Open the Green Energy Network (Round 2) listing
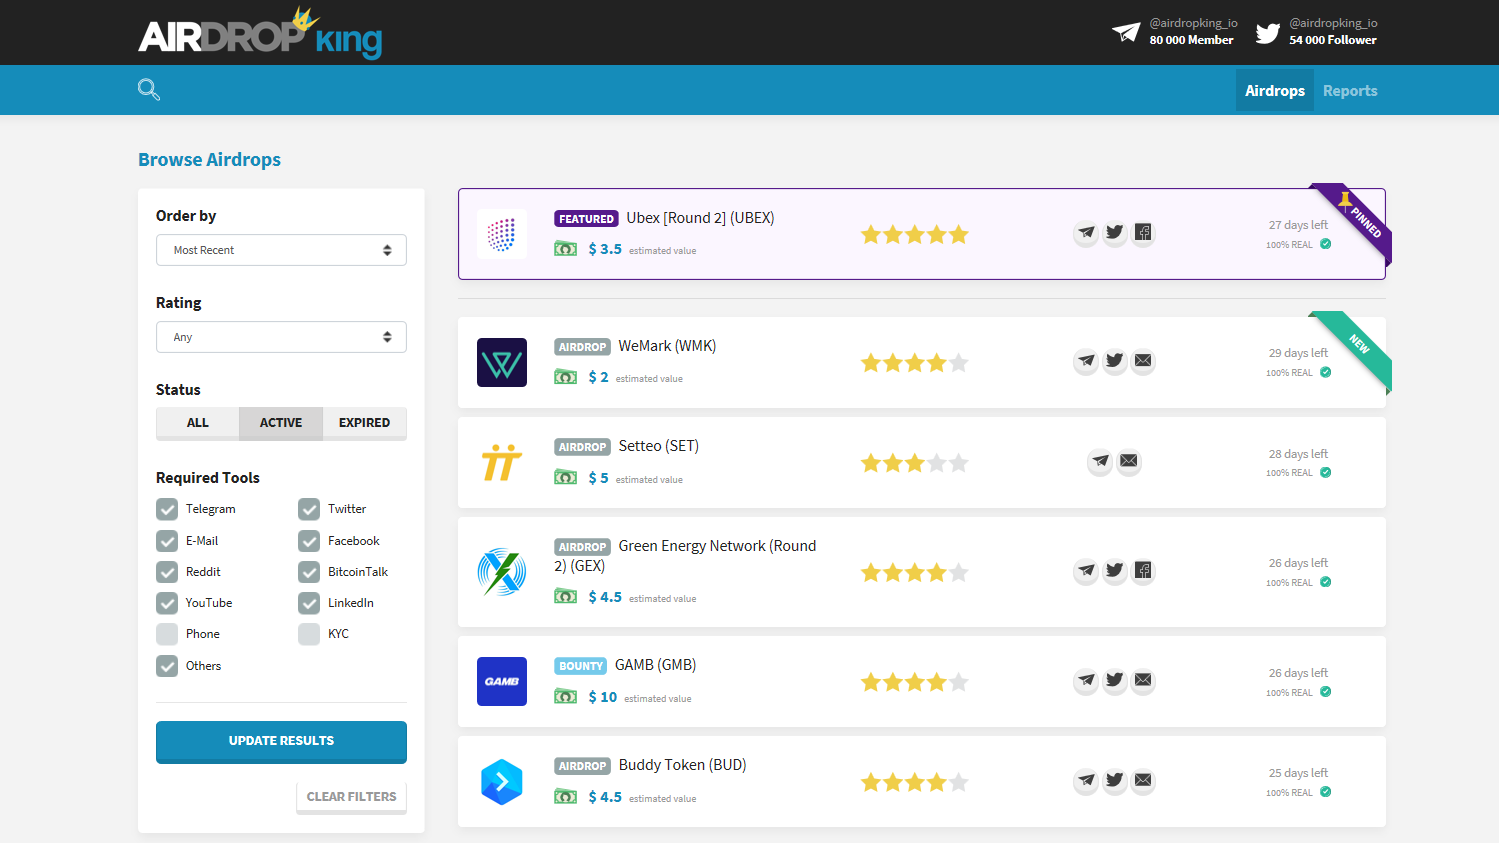The image size is (1499, 843). 686,556
